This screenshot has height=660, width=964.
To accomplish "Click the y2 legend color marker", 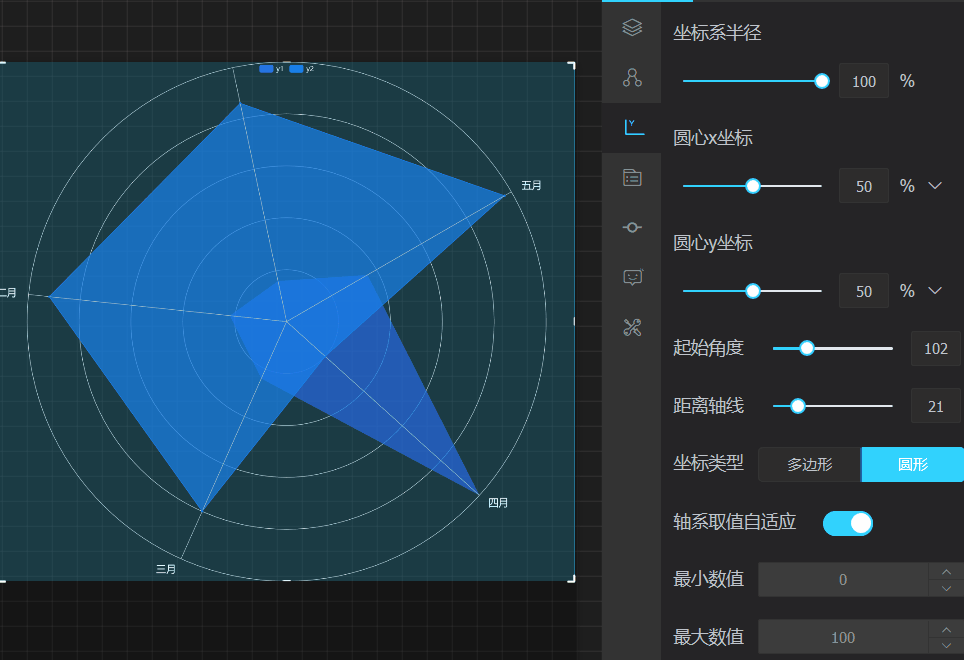I will (296, 69).
